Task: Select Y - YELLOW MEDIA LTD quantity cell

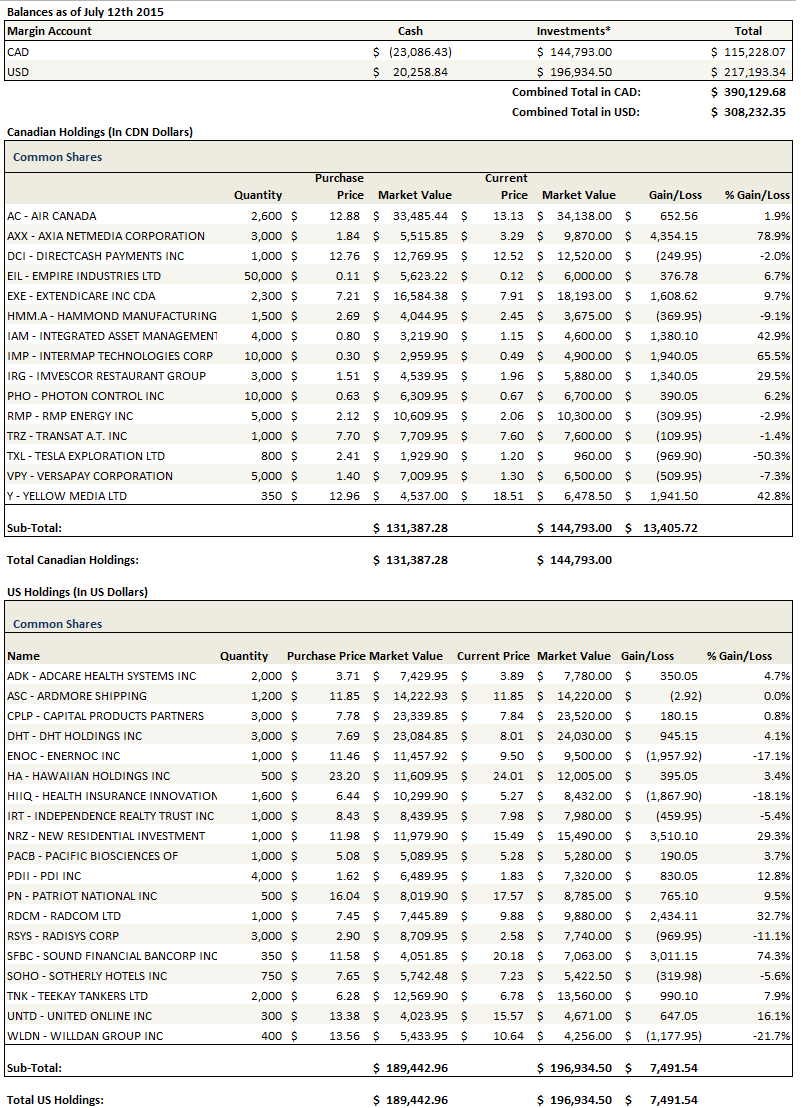Action: (268, 496)
